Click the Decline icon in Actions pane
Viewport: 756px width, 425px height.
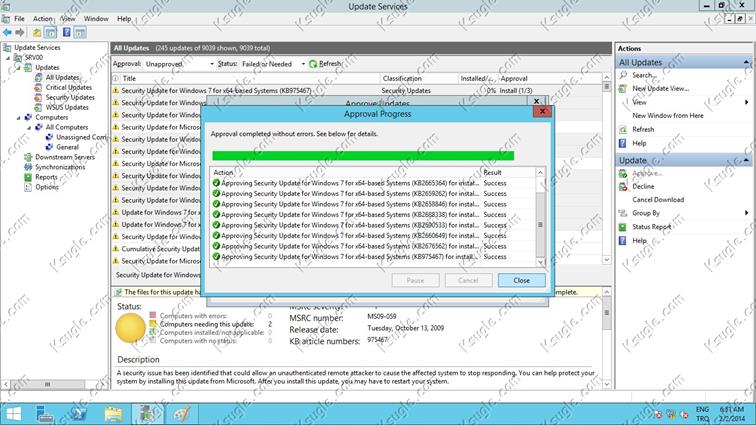pyautogui.click(x=623, y=186)
